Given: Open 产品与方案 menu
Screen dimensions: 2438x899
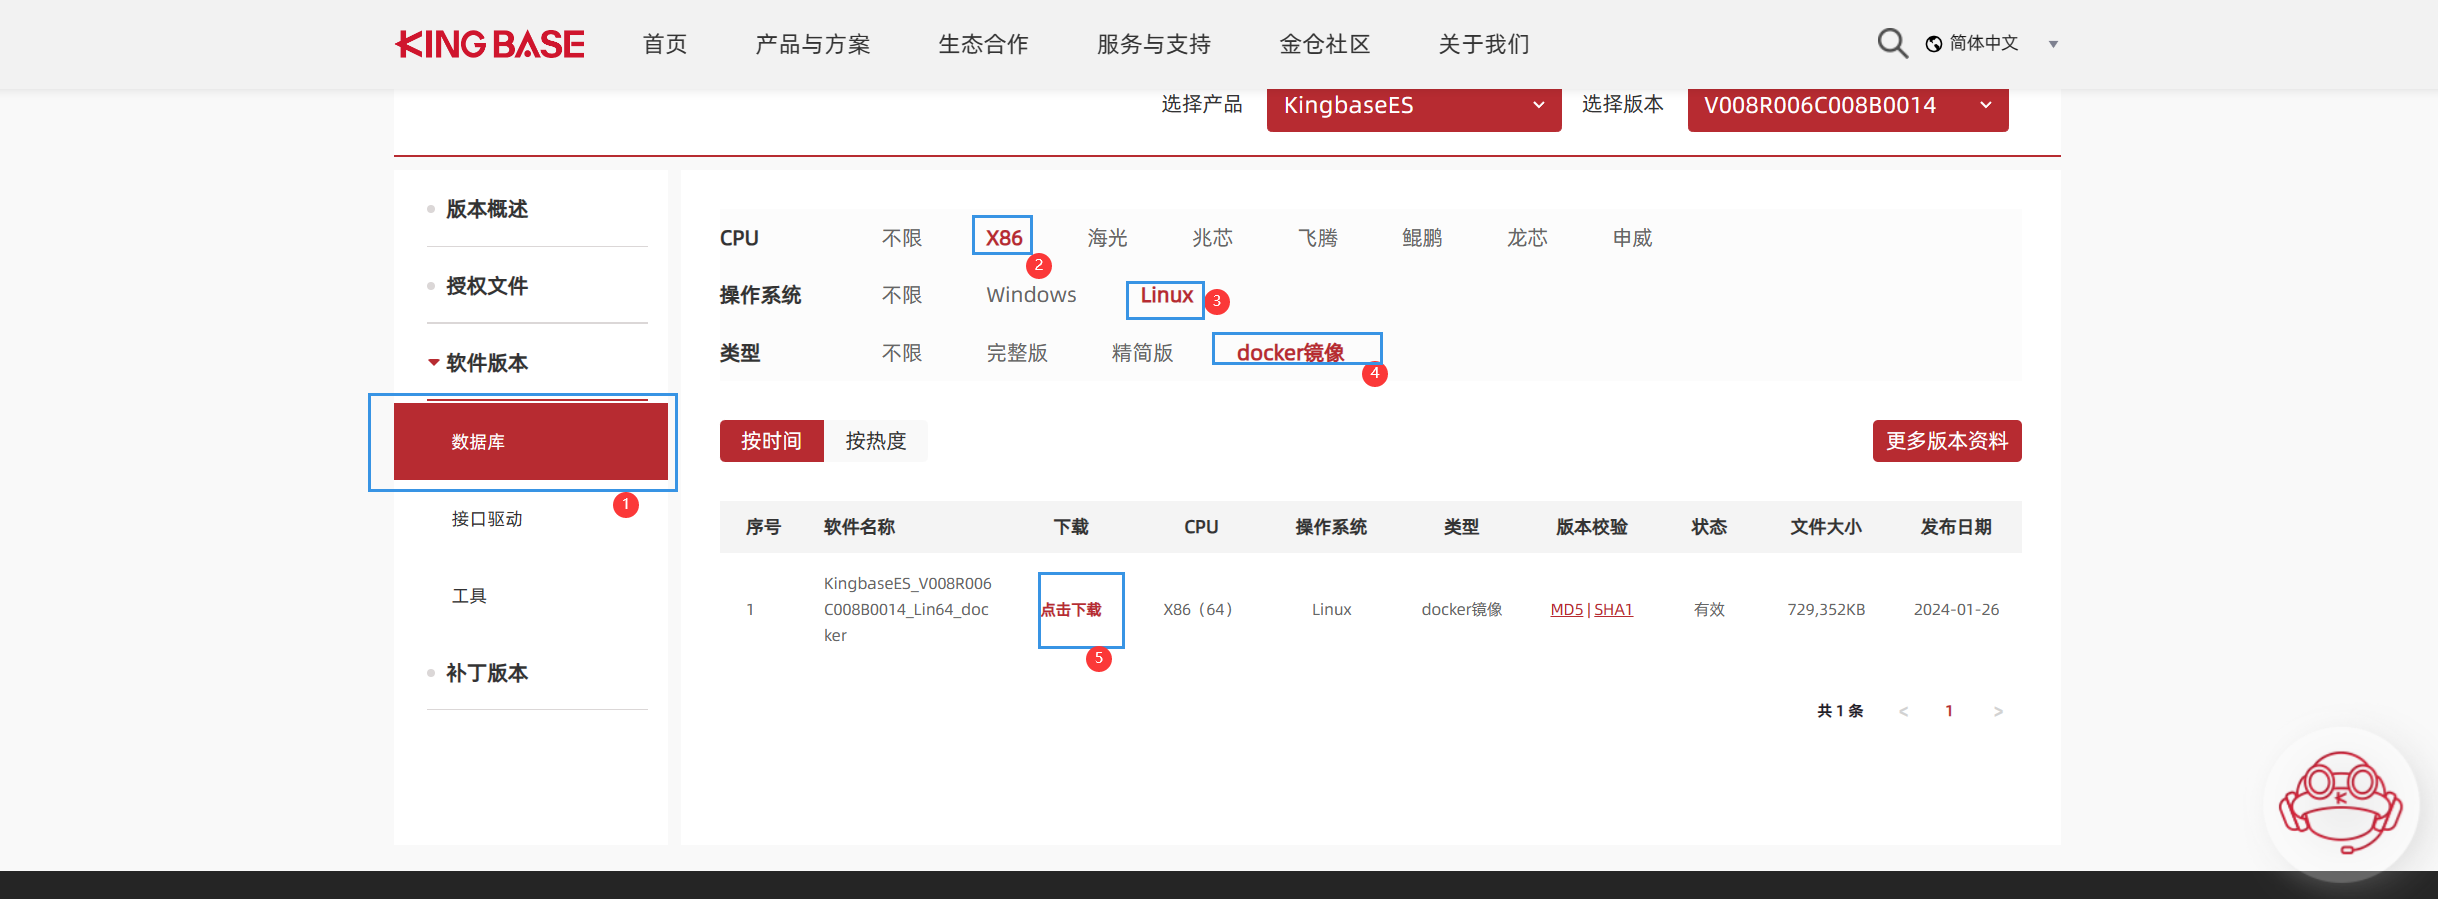Looking at the screenshot, I should [813, 44].
